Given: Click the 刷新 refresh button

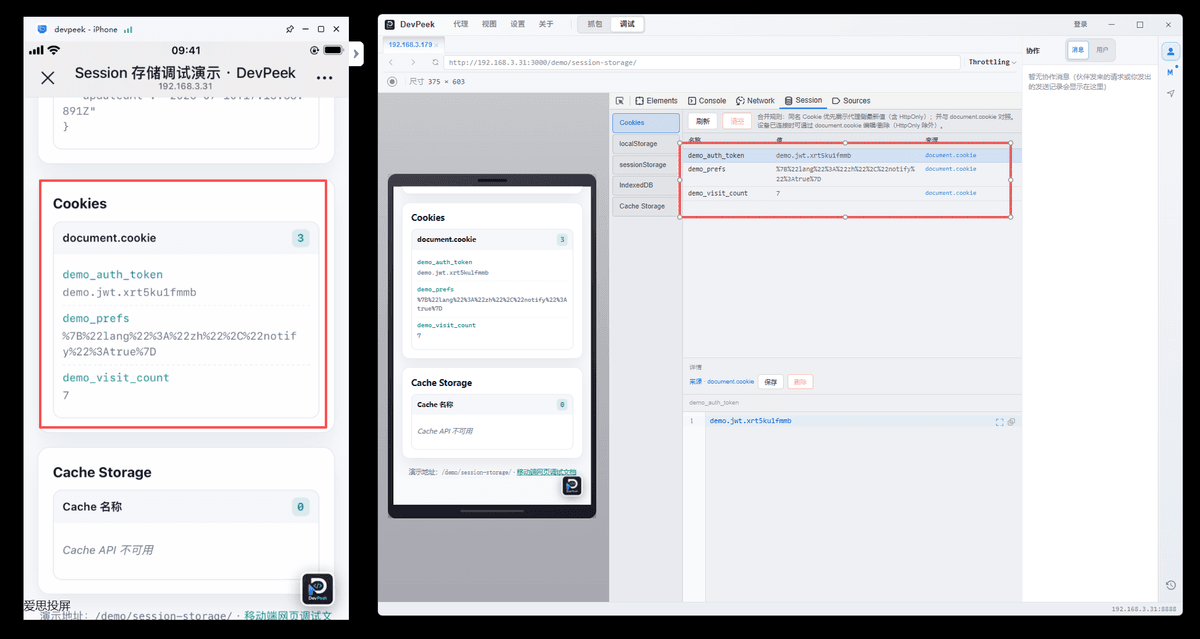Looking at the screenshot, I should [x=703, y=121].
